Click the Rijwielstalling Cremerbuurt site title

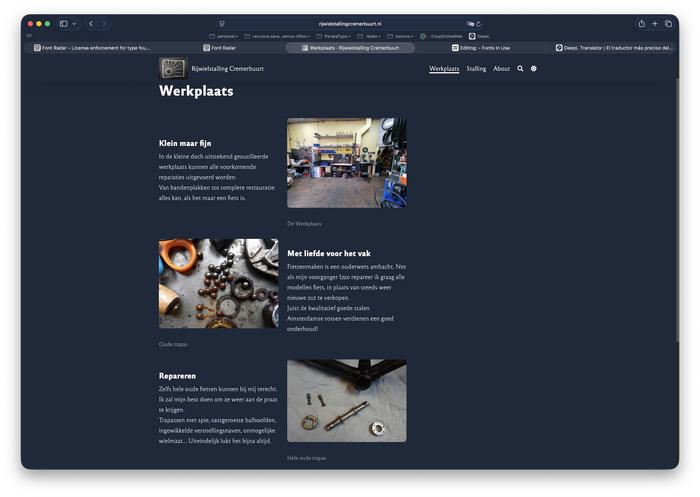click(x=228, y=68)
